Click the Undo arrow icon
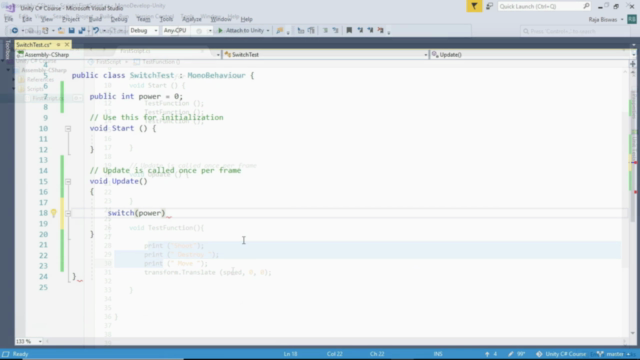 point(96,31)
